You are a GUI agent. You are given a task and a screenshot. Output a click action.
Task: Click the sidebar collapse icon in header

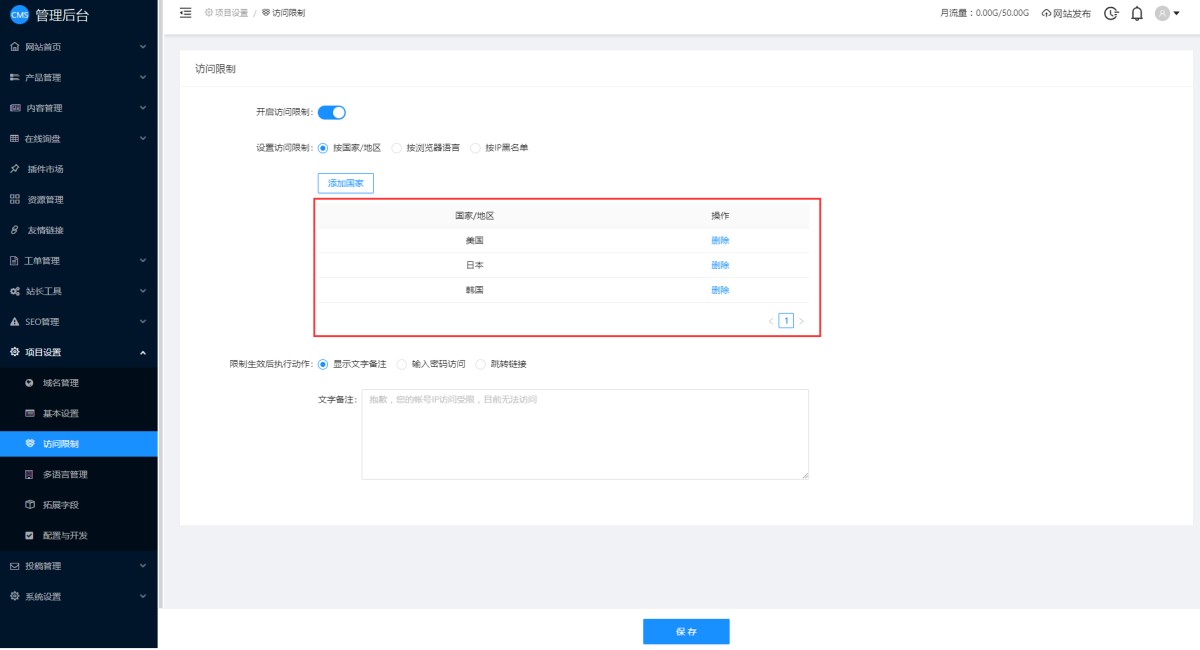pos(185,13)
